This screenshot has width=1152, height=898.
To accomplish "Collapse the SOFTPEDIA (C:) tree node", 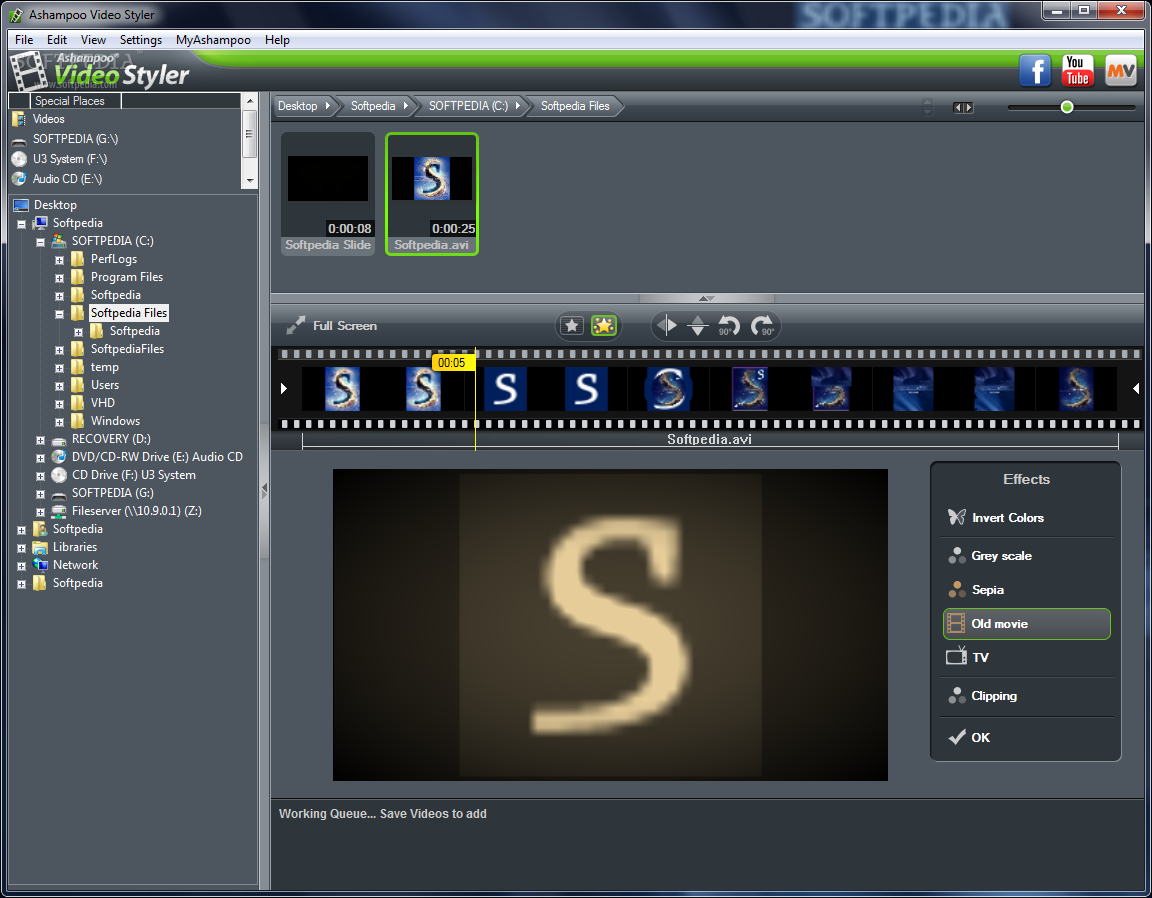I will (x=40, y=242).
